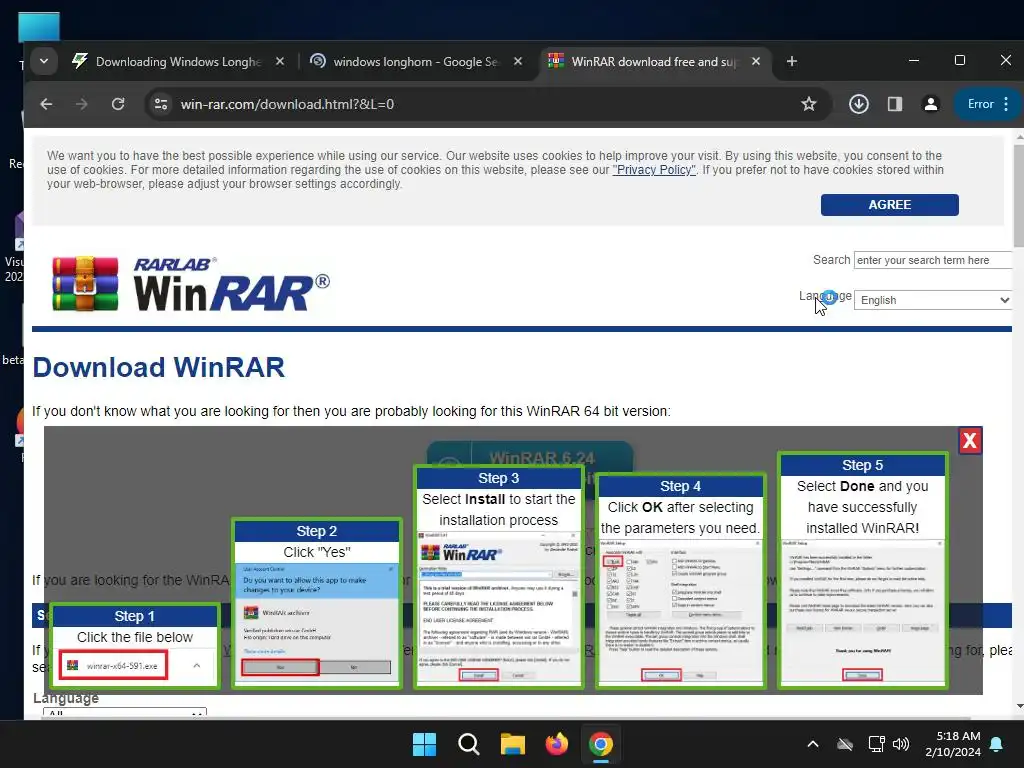Click the browser forward arrow

[82, 104]
